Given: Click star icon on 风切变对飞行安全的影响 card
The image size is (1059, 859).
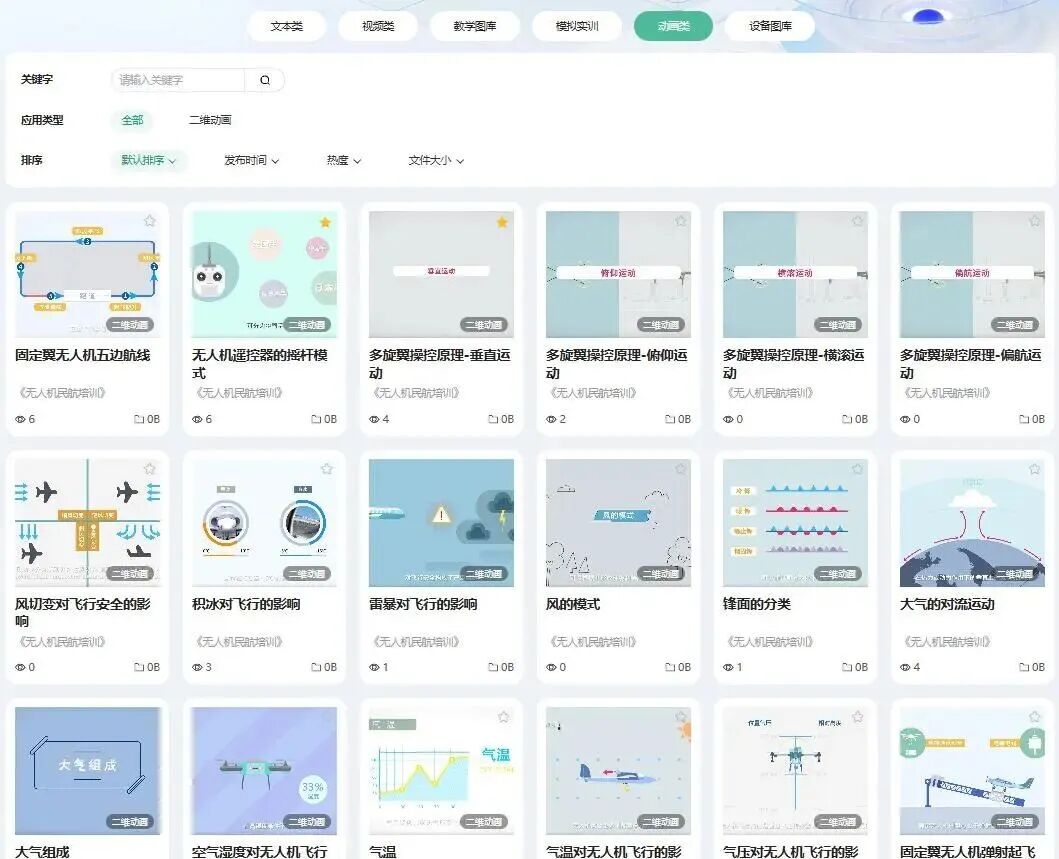Looking at the screenshot, I should pyautogui.click(x=149, y=469).
